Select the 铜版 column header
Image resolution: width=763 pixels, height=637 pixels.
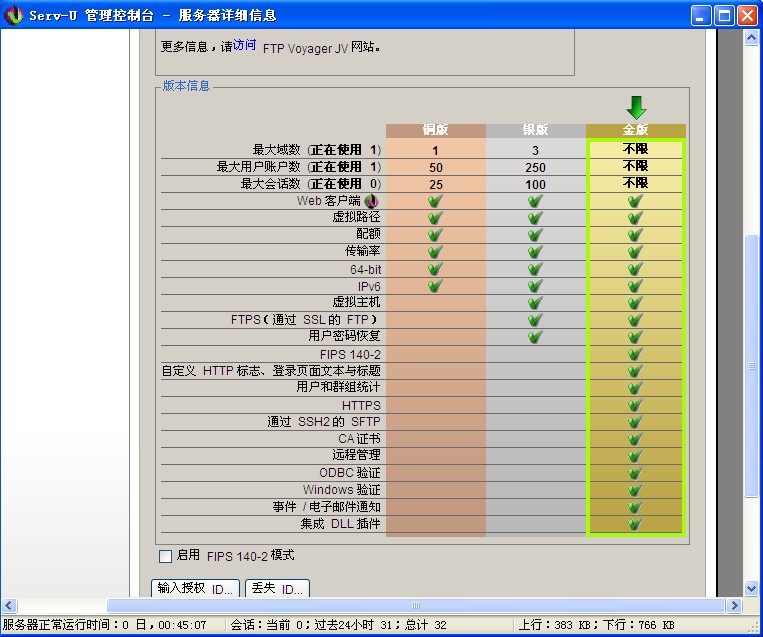tap(436, 129)
